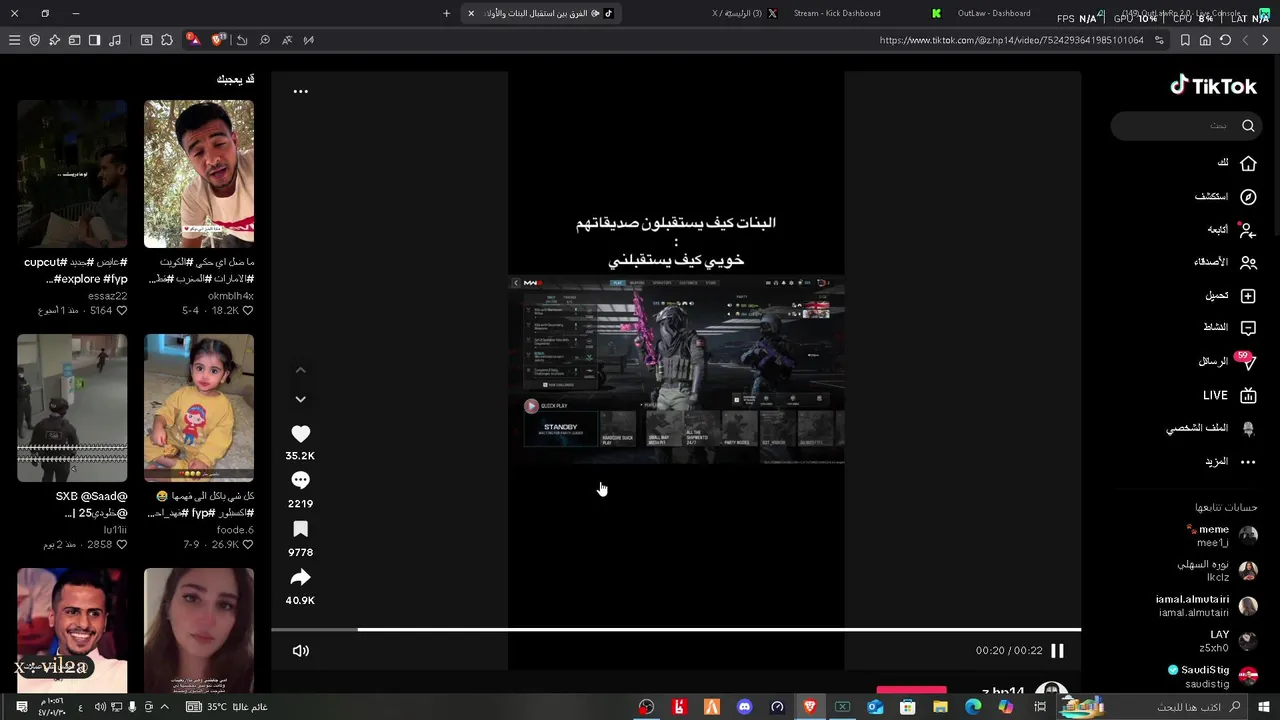1280x720 pixels.
Task: Open lu11iii recommended video thumbnail
Action: pos(72,408)
